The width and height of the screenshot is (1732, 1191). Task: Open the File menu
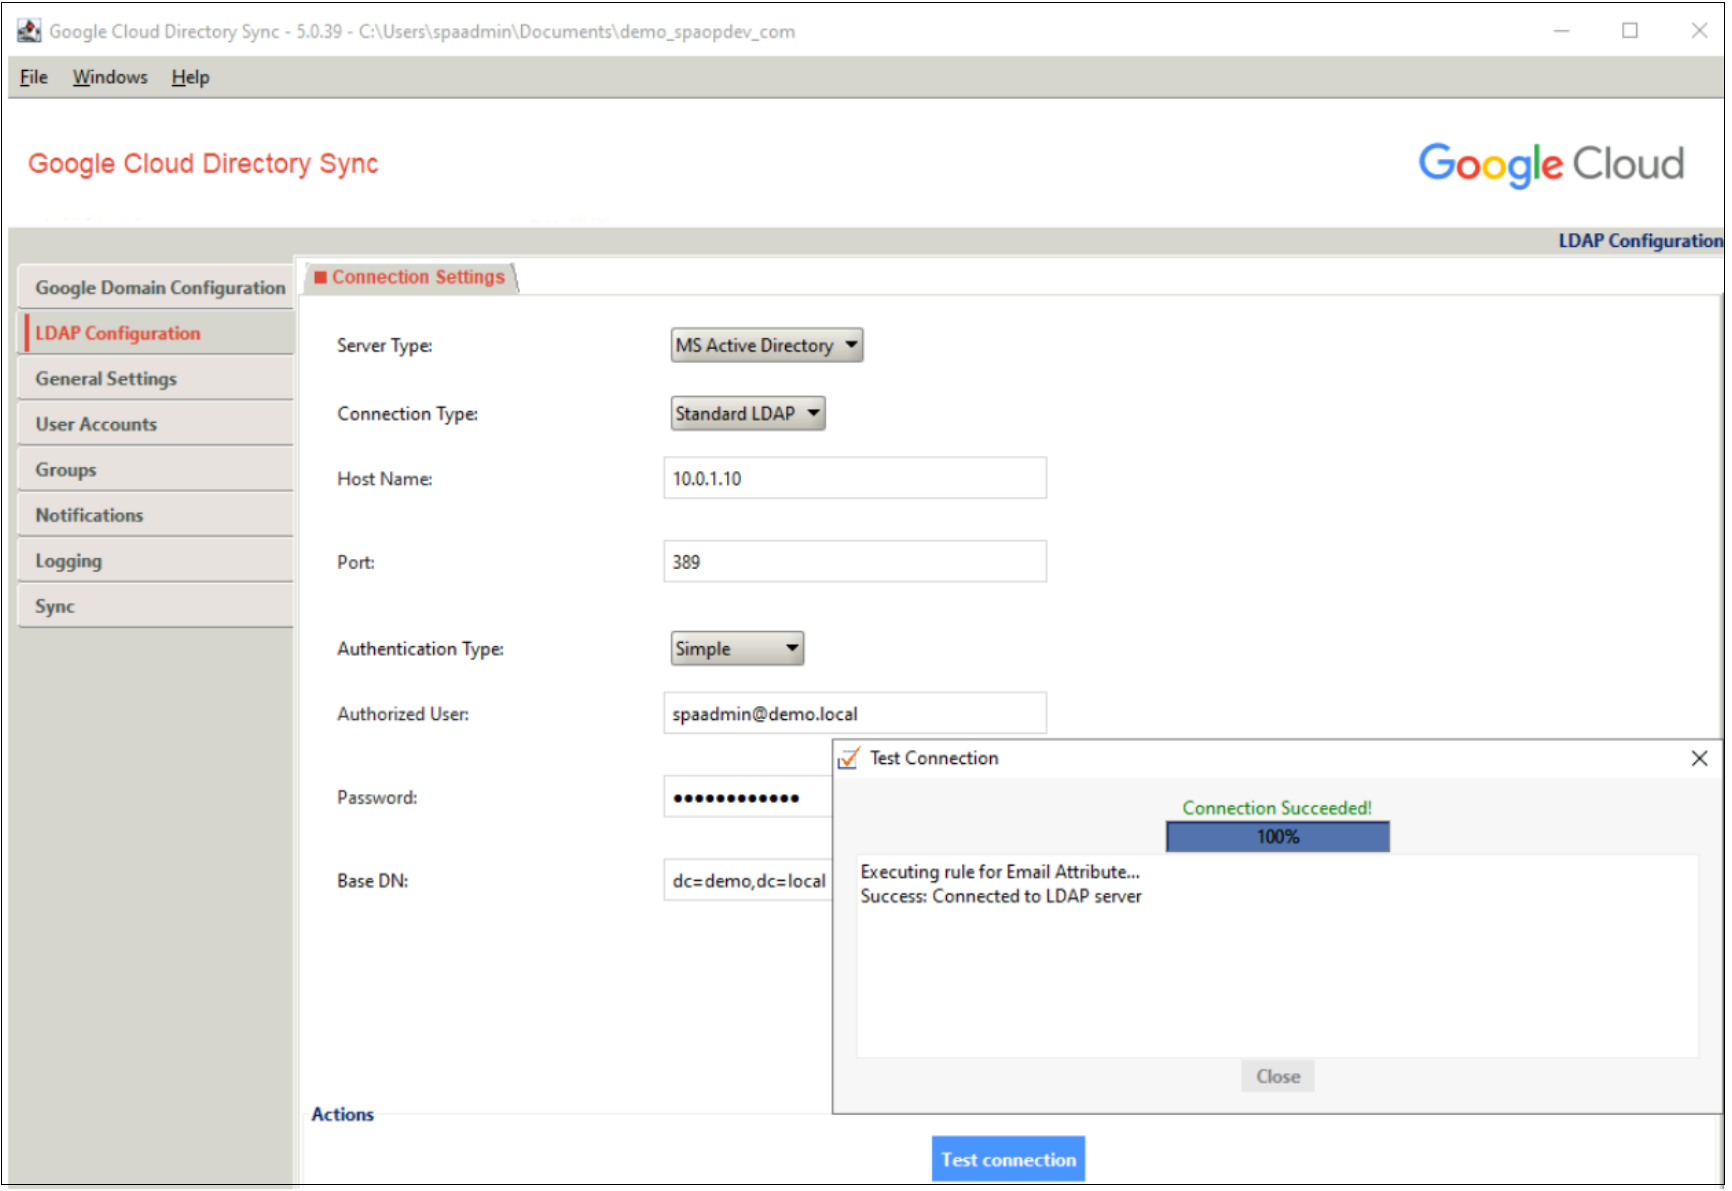click(33, 77)
